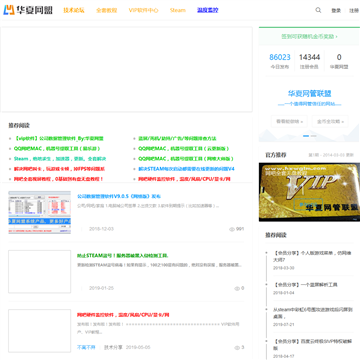
Task: Open QQ网吧MAC link ending 娱乐游
Action: [57, 149]
